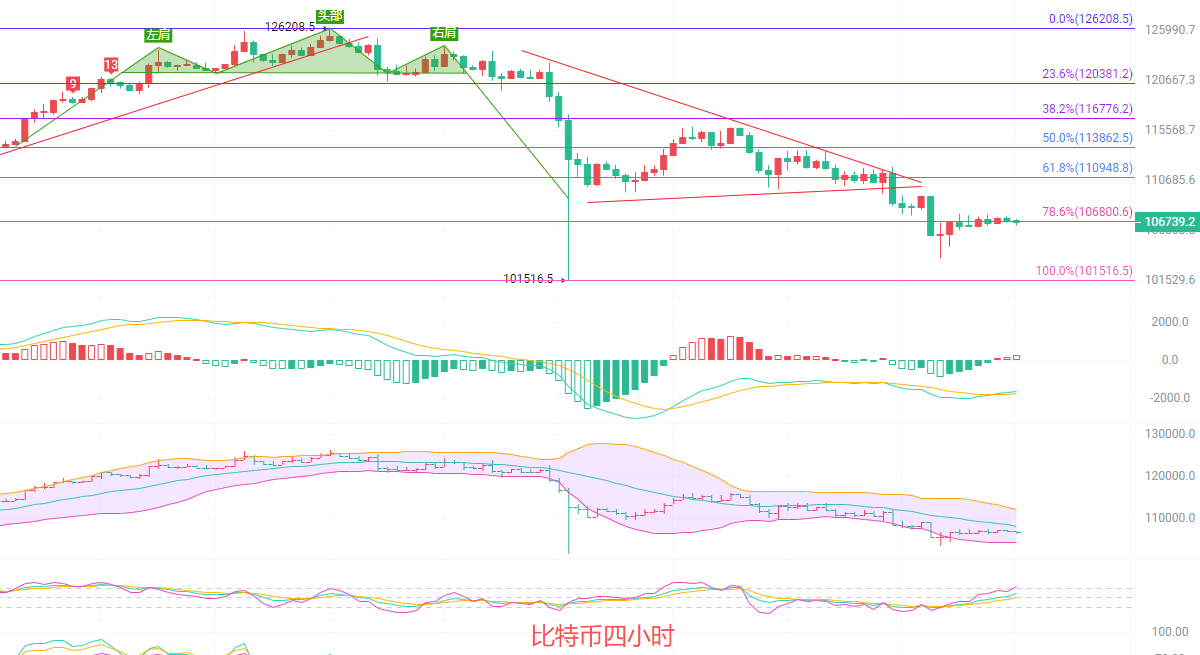The width and height of the screenshot is (1200, 655).
Task: Click the 126208.5 high price marker
Action: click(x=290, y=27)
